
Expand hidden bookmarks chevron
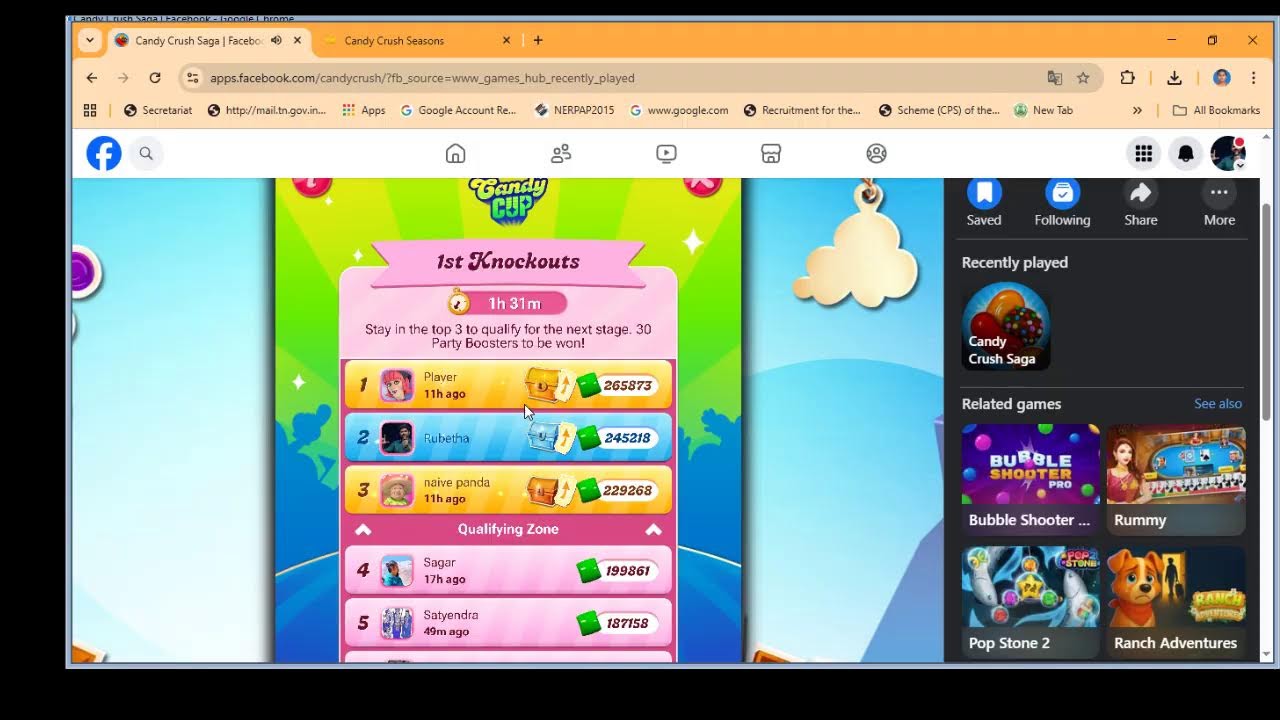point(1137,110)
